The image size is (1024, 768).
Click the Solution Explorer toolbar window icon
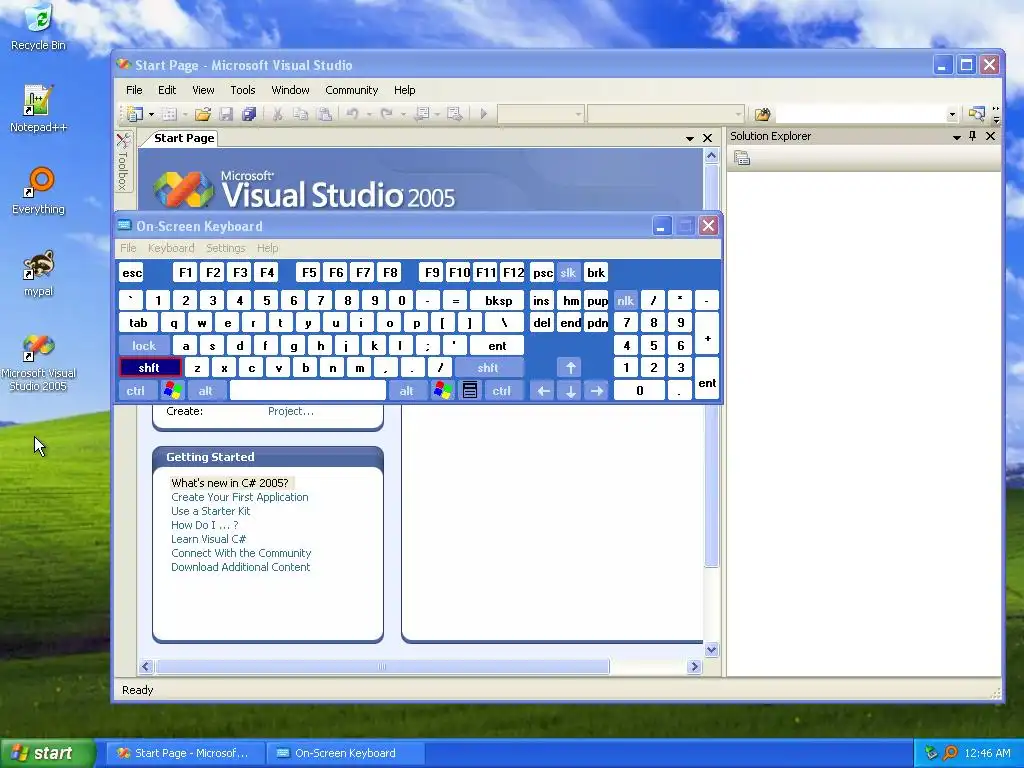976,114
